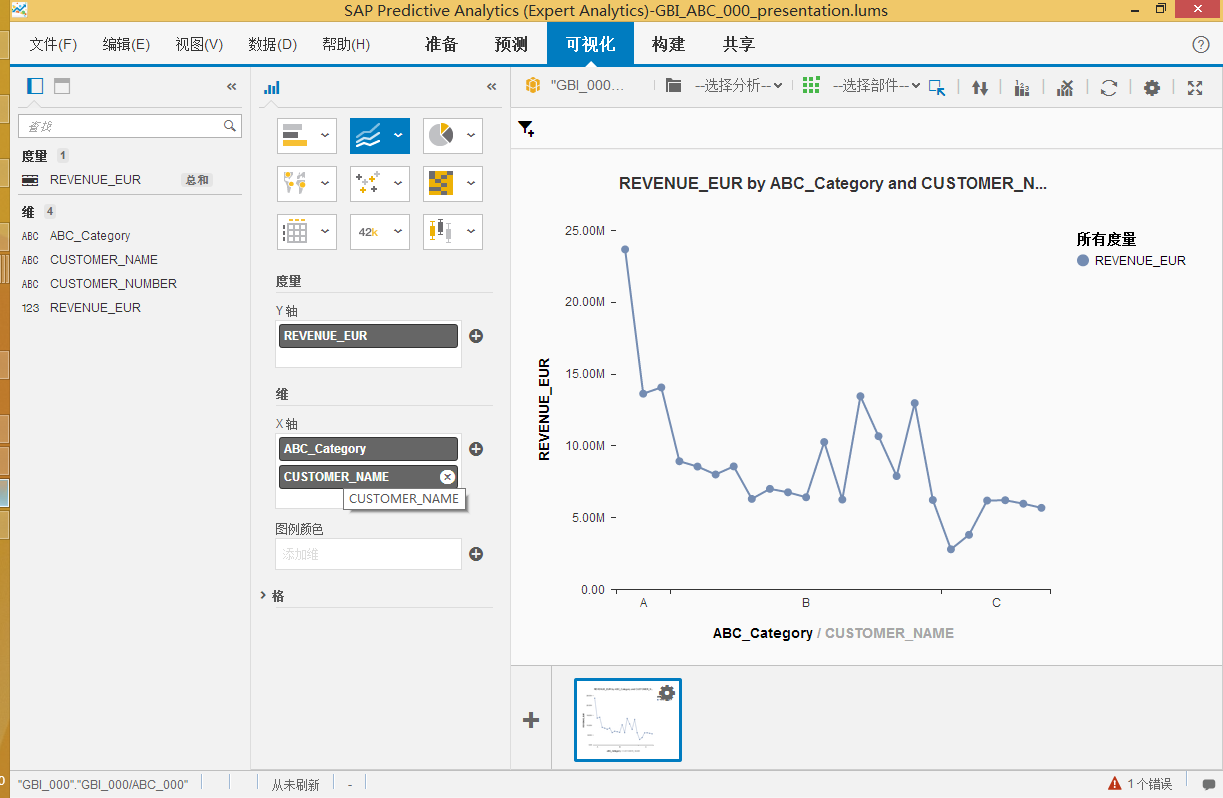Open the 编辑(E) menu

point(126,45)
